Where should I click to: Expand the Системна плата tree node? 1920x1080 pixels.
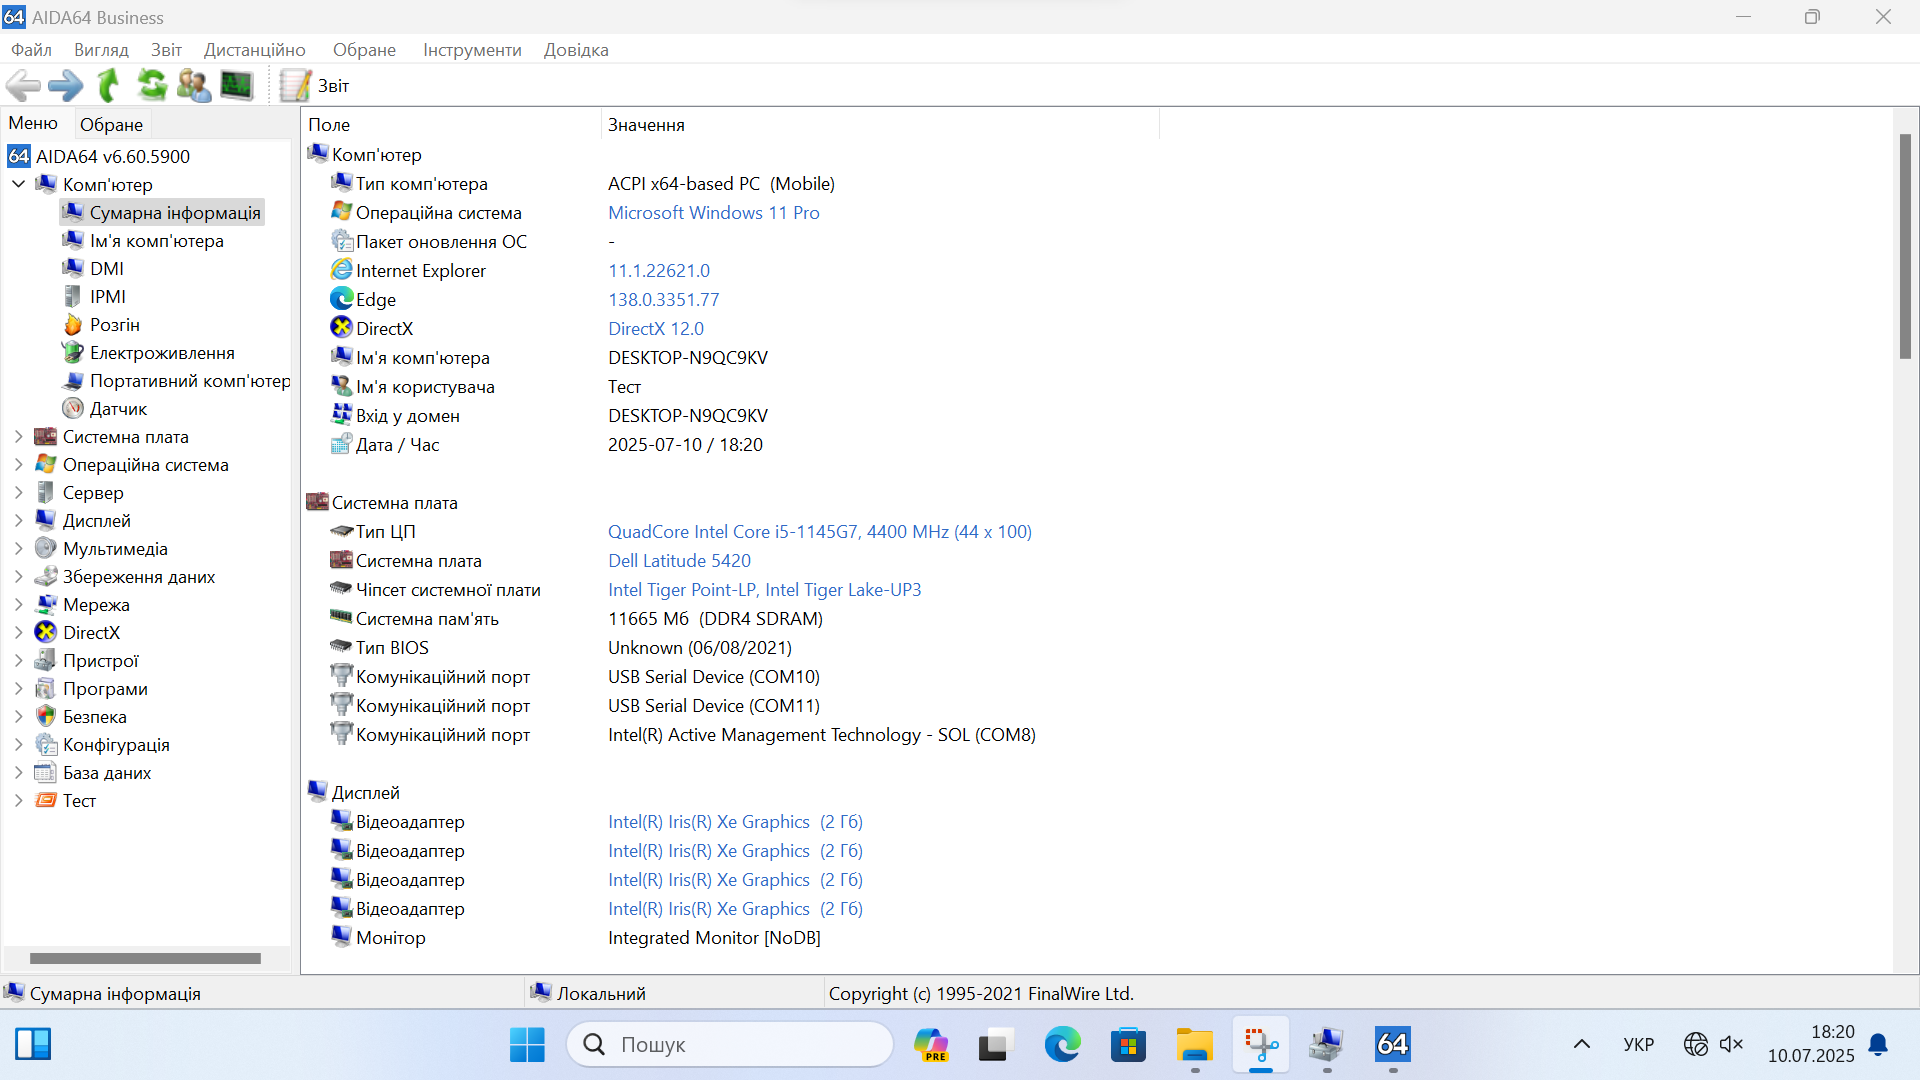tap(18, 437)
